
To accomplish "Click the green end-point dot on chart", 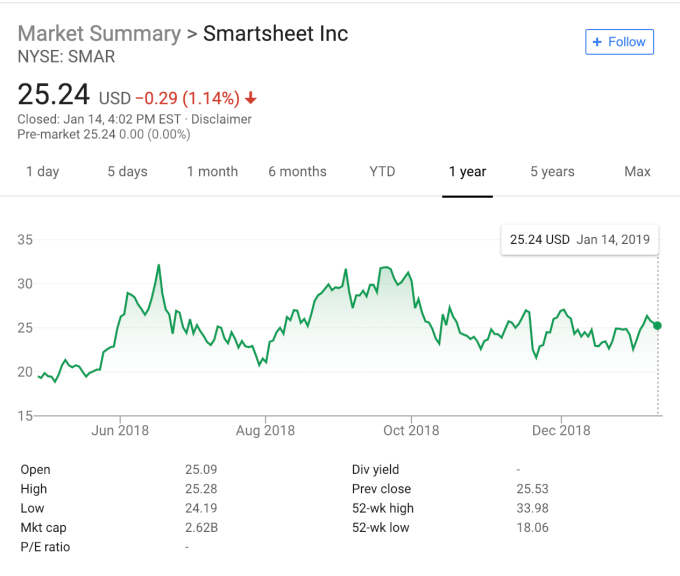I will tap(657, 326).
